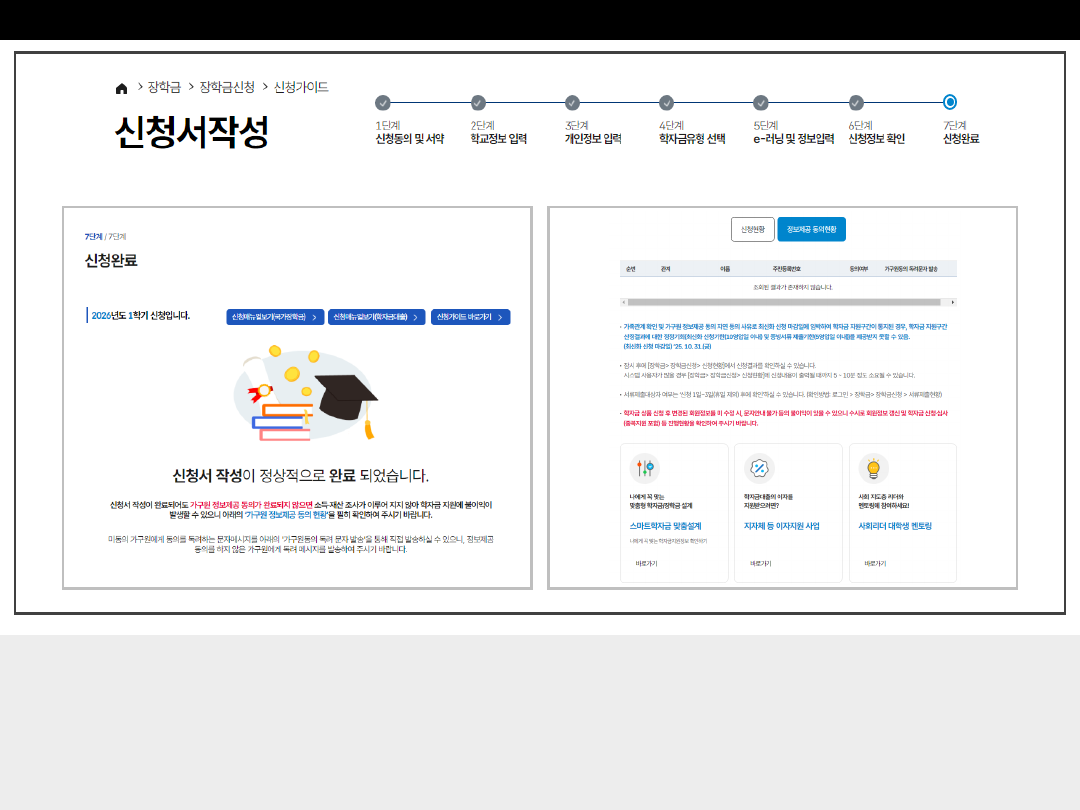Click the table's right scroll arrow

pos(953,302)
